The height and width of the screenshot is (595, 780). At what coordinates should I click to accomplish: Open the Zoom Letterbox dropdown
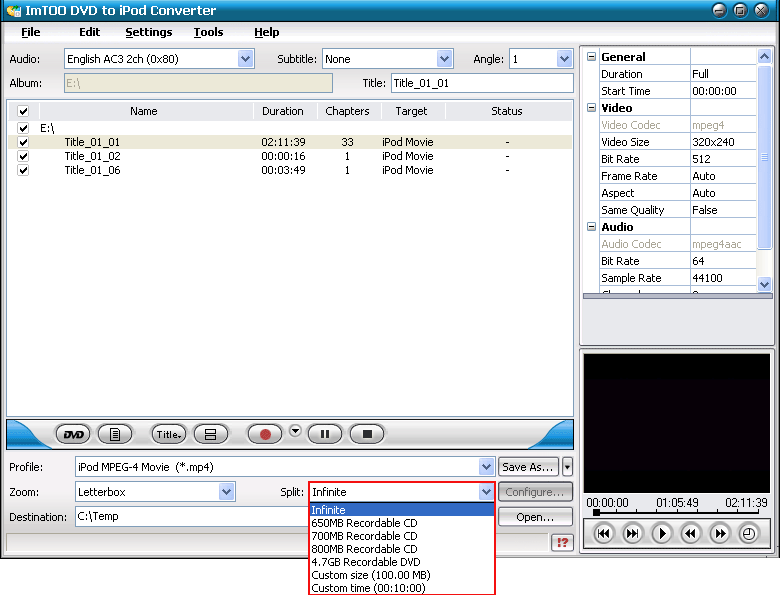coord(226,492)
